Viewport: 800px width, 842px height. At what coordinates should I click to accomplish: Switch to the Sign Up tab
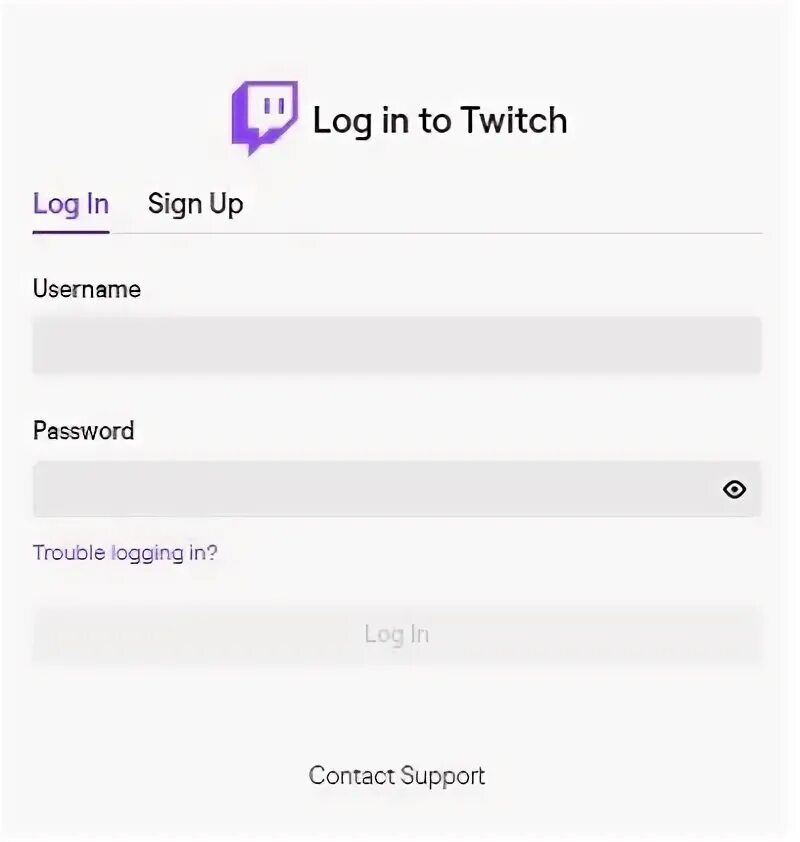pyautogui.click(x=195, y=205)
